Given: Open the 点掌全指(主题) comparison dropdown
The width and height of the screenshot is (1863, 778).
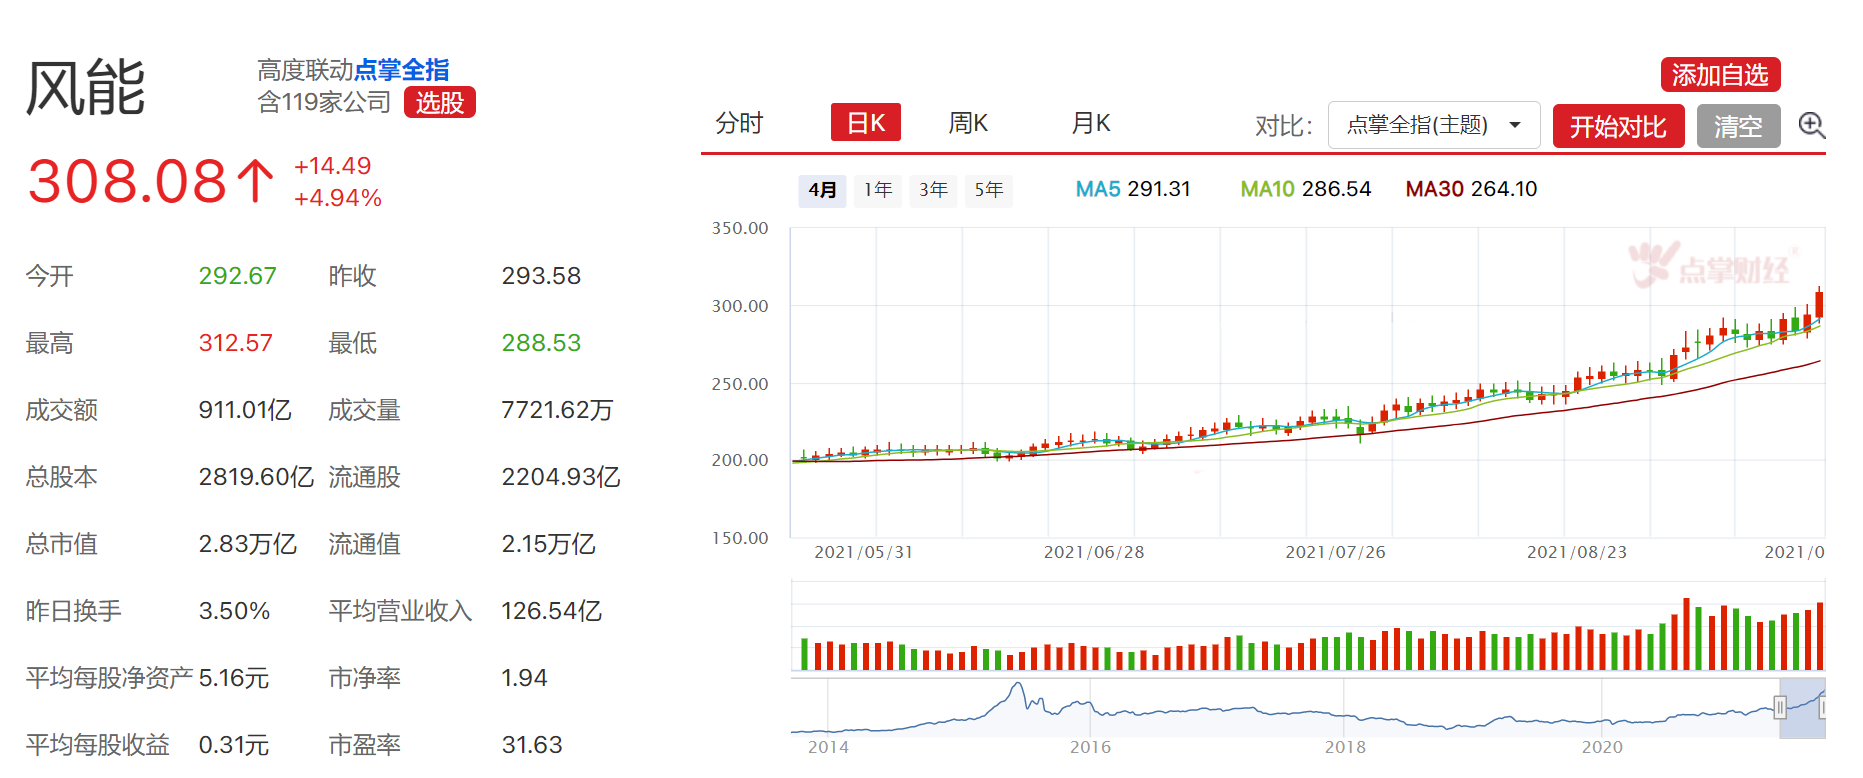Looking at the screenshot, I should tap(1433, 125).
